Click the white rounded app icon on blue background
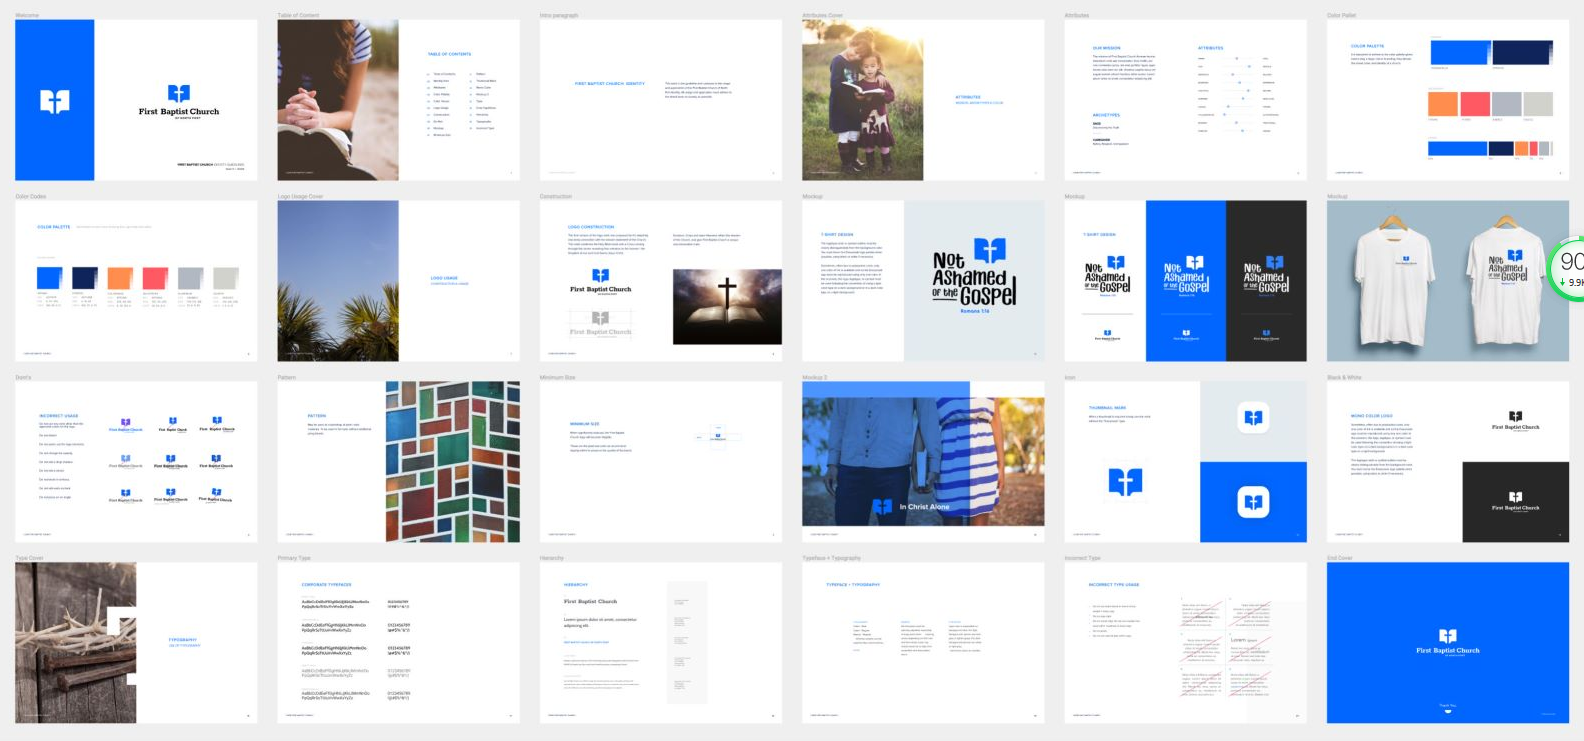1584x741 pixels. click(1253, 501)
